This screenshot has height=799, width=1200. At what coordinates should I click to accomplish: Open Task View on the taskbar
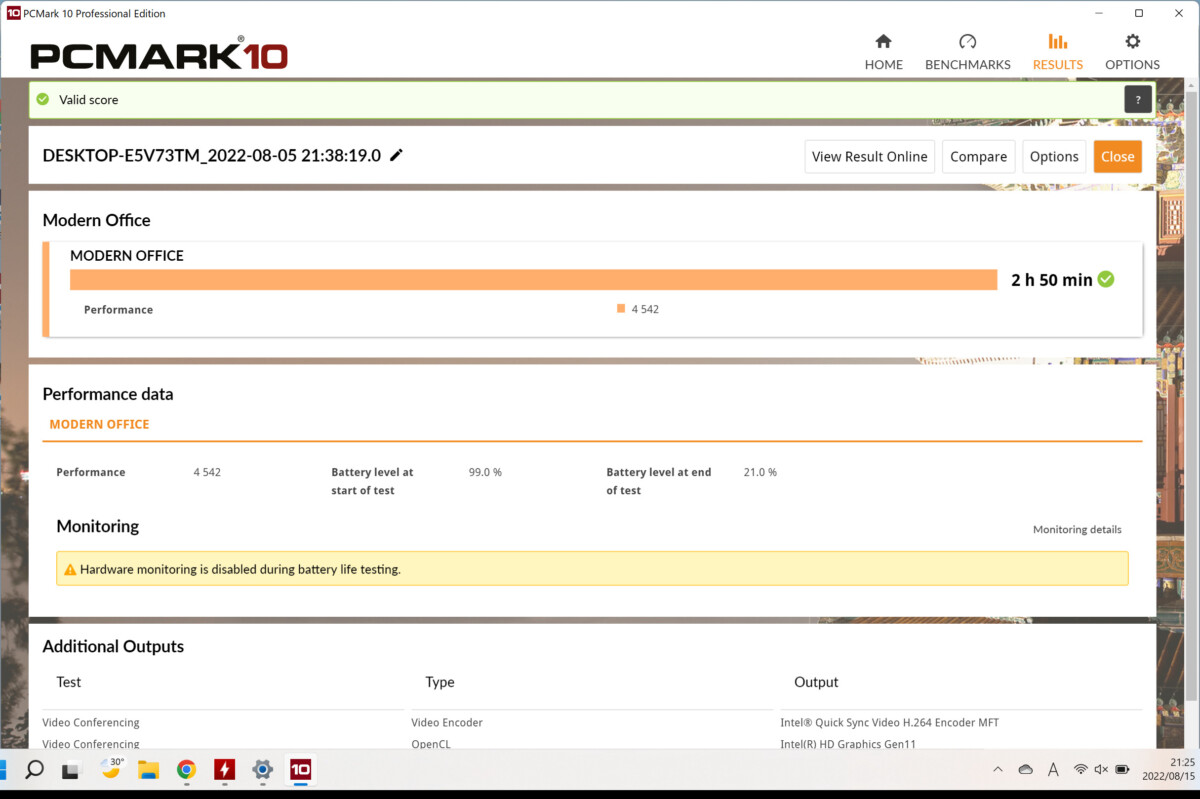(x=71, y=770)
